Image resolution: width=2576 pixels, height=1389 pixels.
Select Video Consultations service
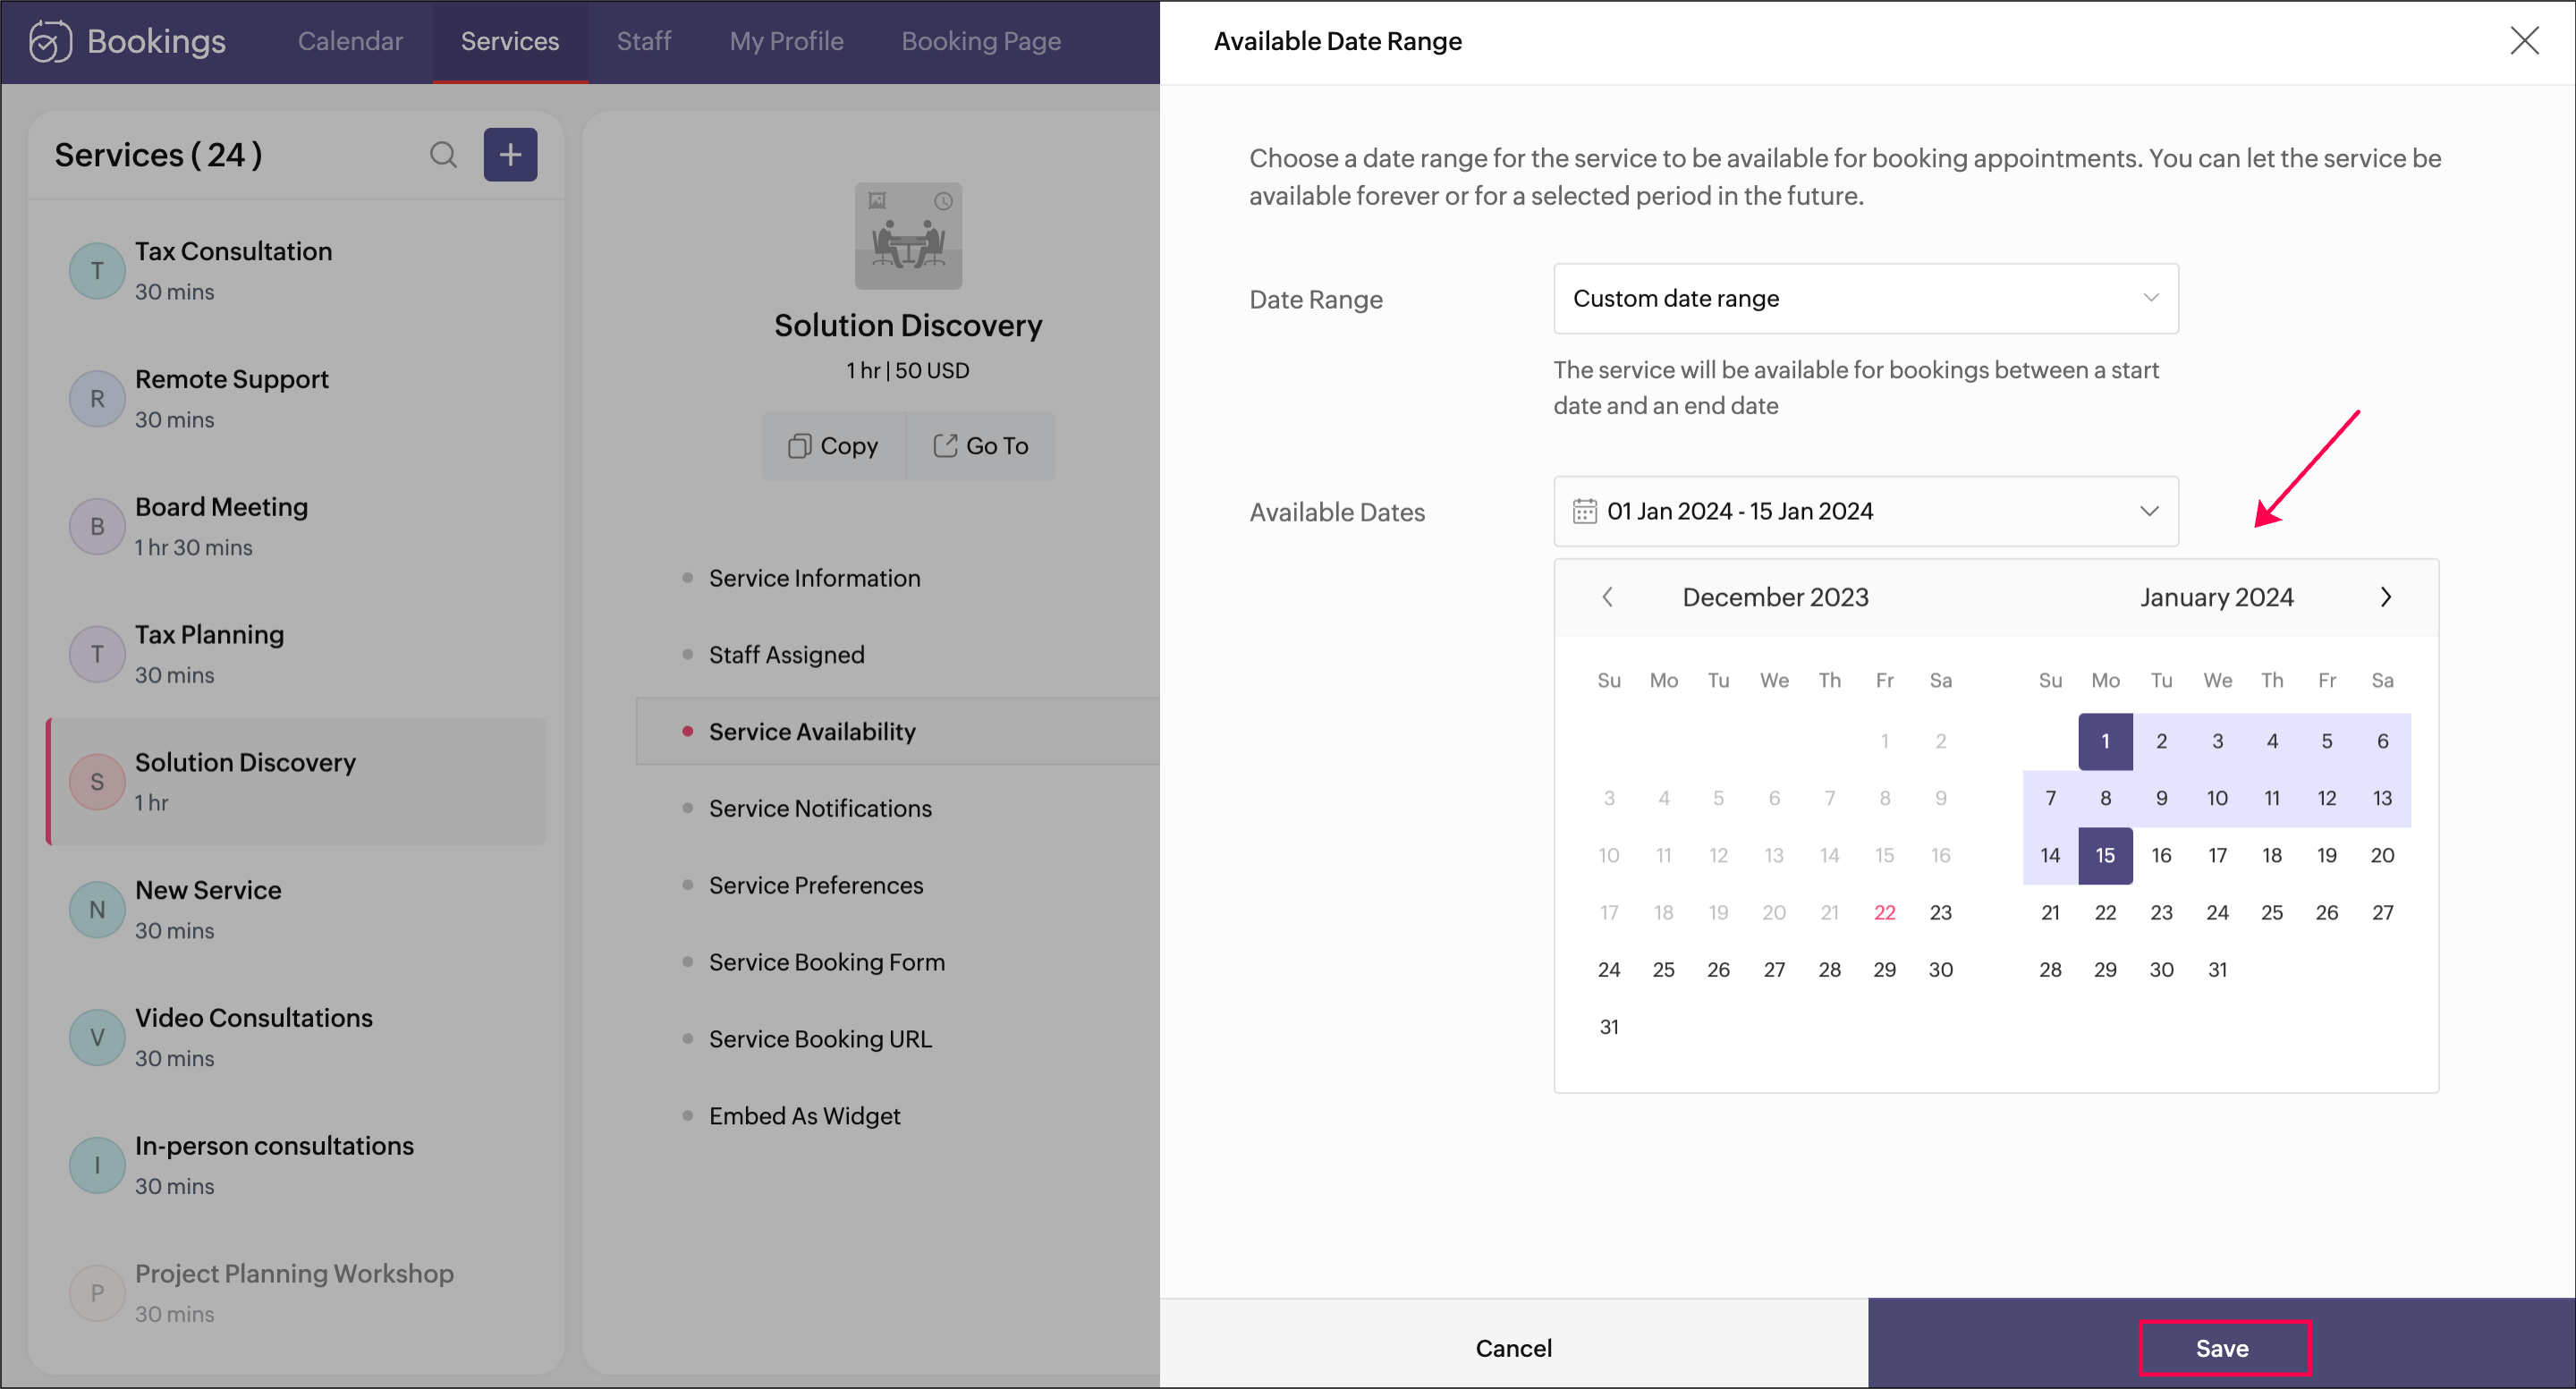click(297, 1038)
